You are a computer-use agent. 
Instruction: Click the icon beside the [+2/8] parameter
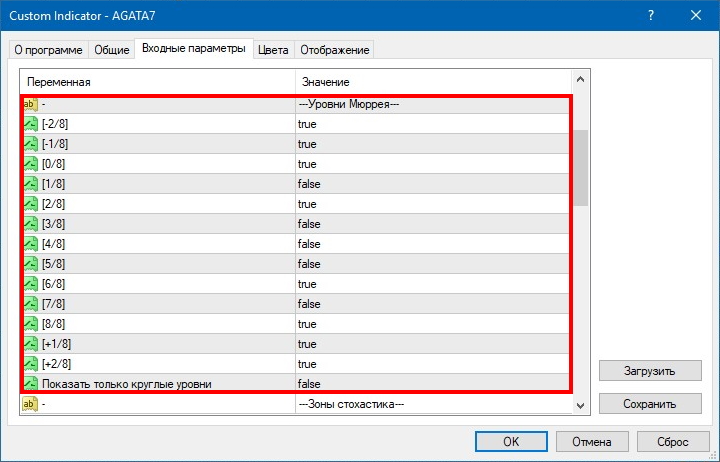point(30,364)
